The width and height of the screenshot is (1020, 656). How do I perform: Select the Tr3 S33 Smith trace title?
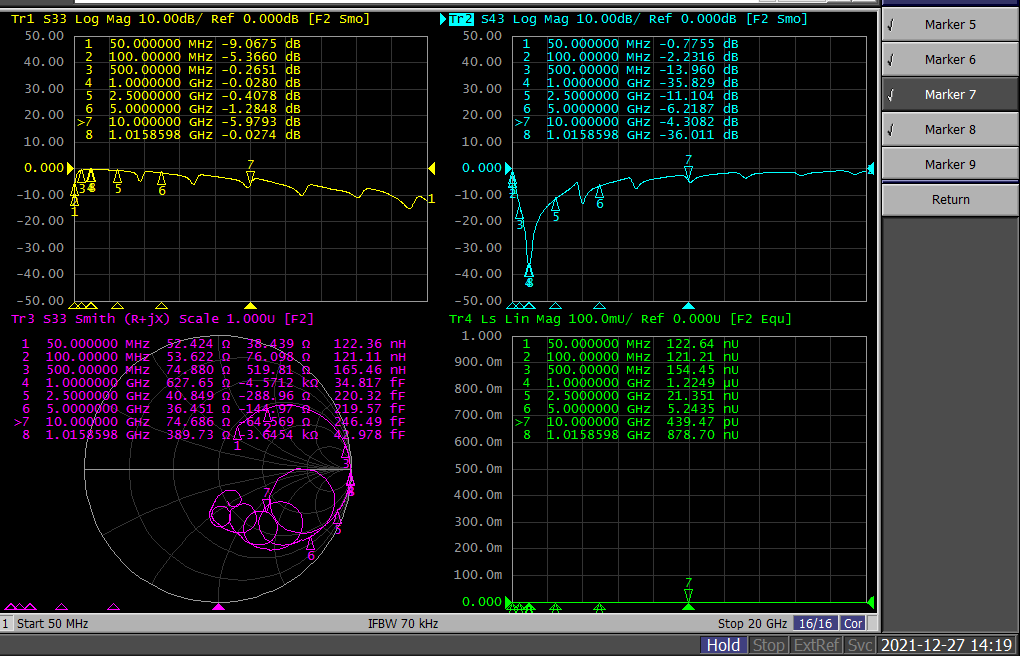click(162, 319)
